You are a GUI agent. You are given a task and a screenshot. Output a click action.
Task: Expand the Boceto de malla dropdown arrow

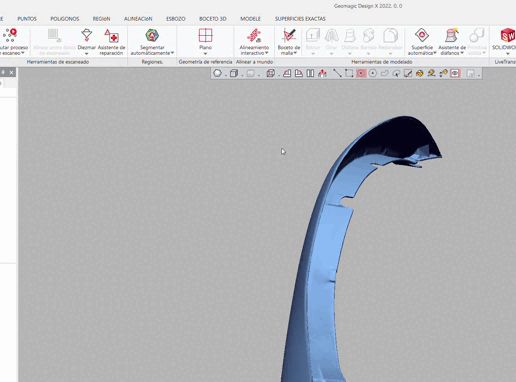(295, 53)
